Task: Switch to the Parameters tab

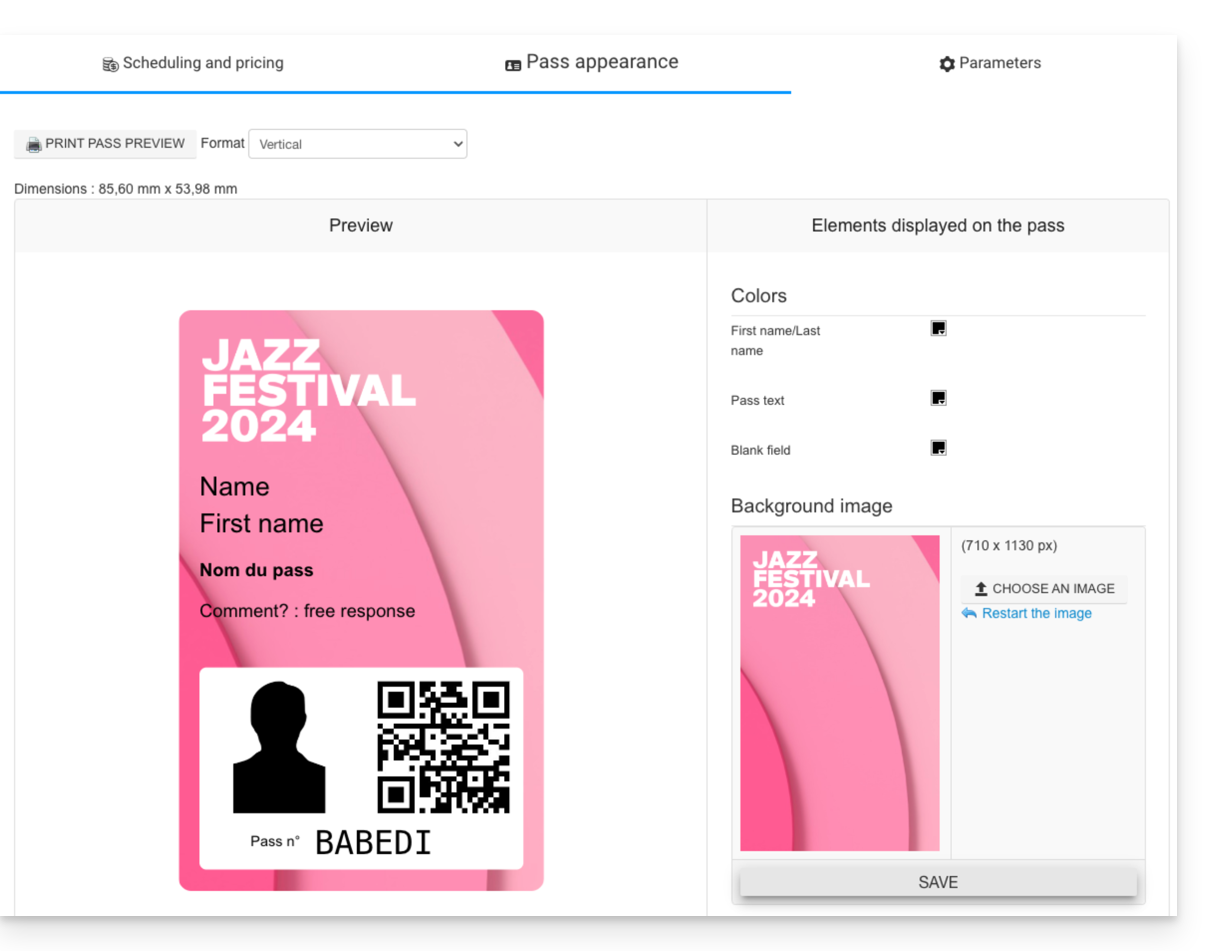Action: (989, 63)
